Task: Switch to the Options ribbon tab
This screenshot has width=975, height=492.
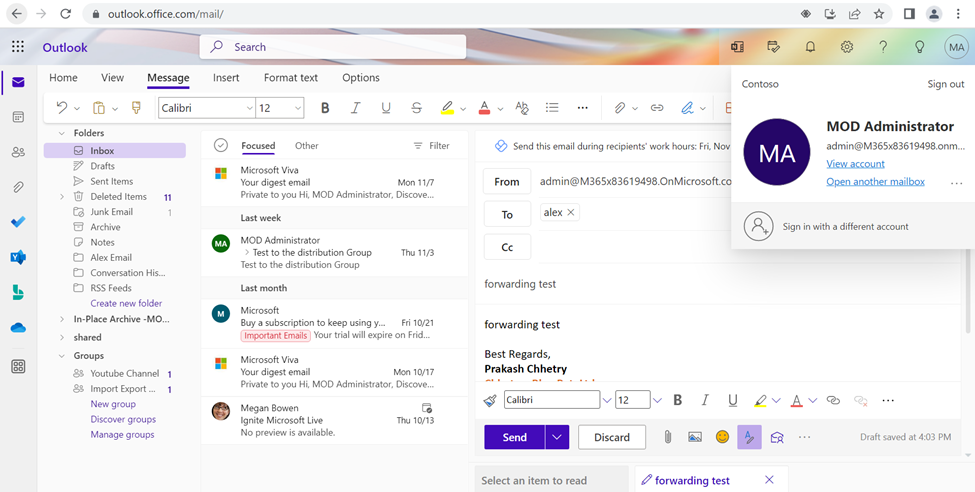Action: tap(361, 78)
